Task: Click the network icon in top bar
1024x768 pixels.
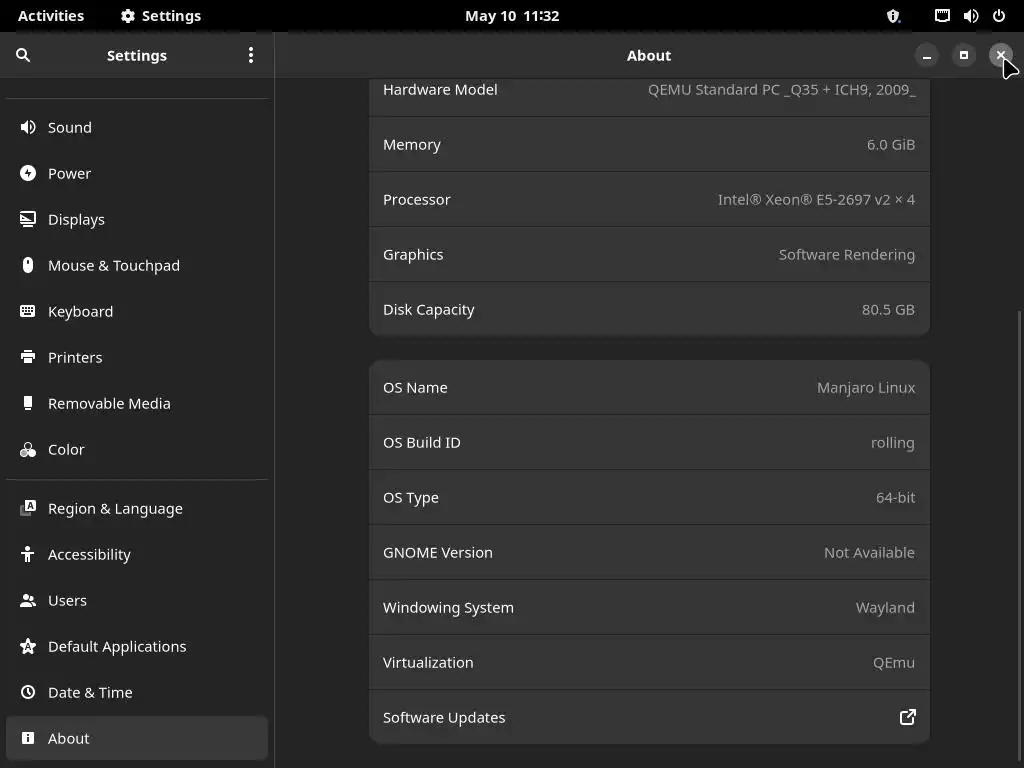Action: 942,16
